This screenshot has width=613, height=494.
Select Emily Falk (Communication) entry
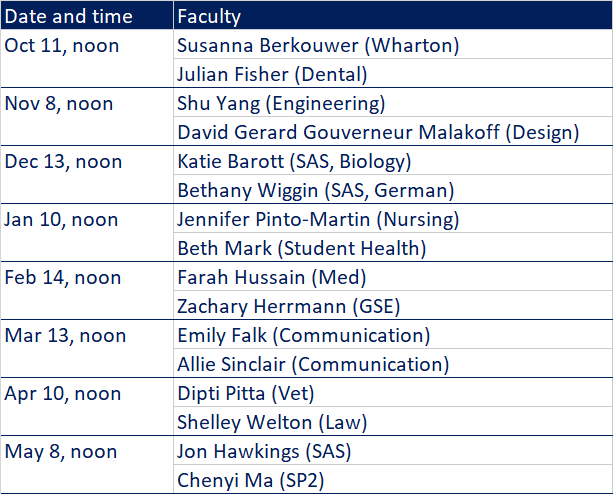(393, 334)
